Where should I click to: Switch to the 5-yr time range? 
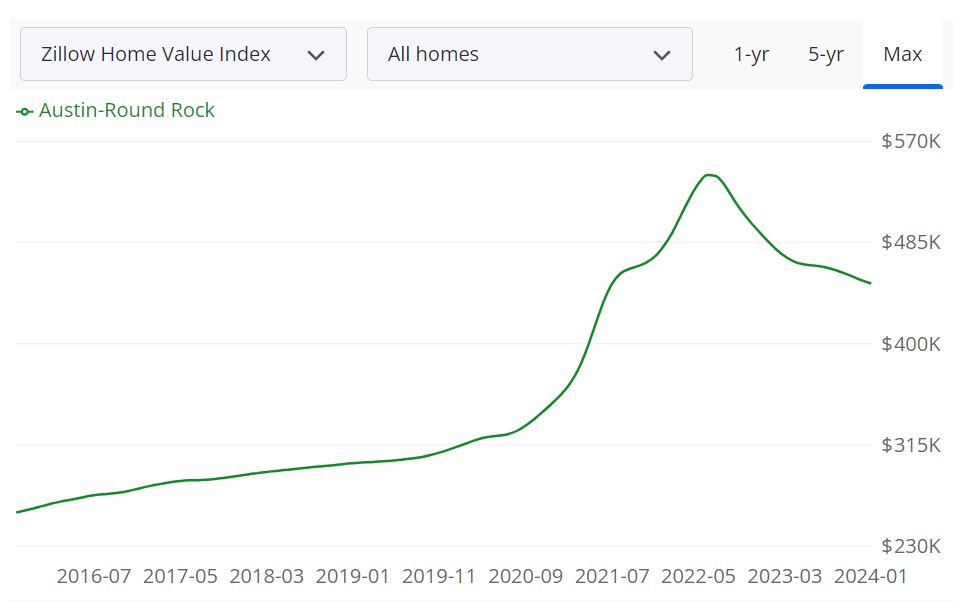point(825,55)
